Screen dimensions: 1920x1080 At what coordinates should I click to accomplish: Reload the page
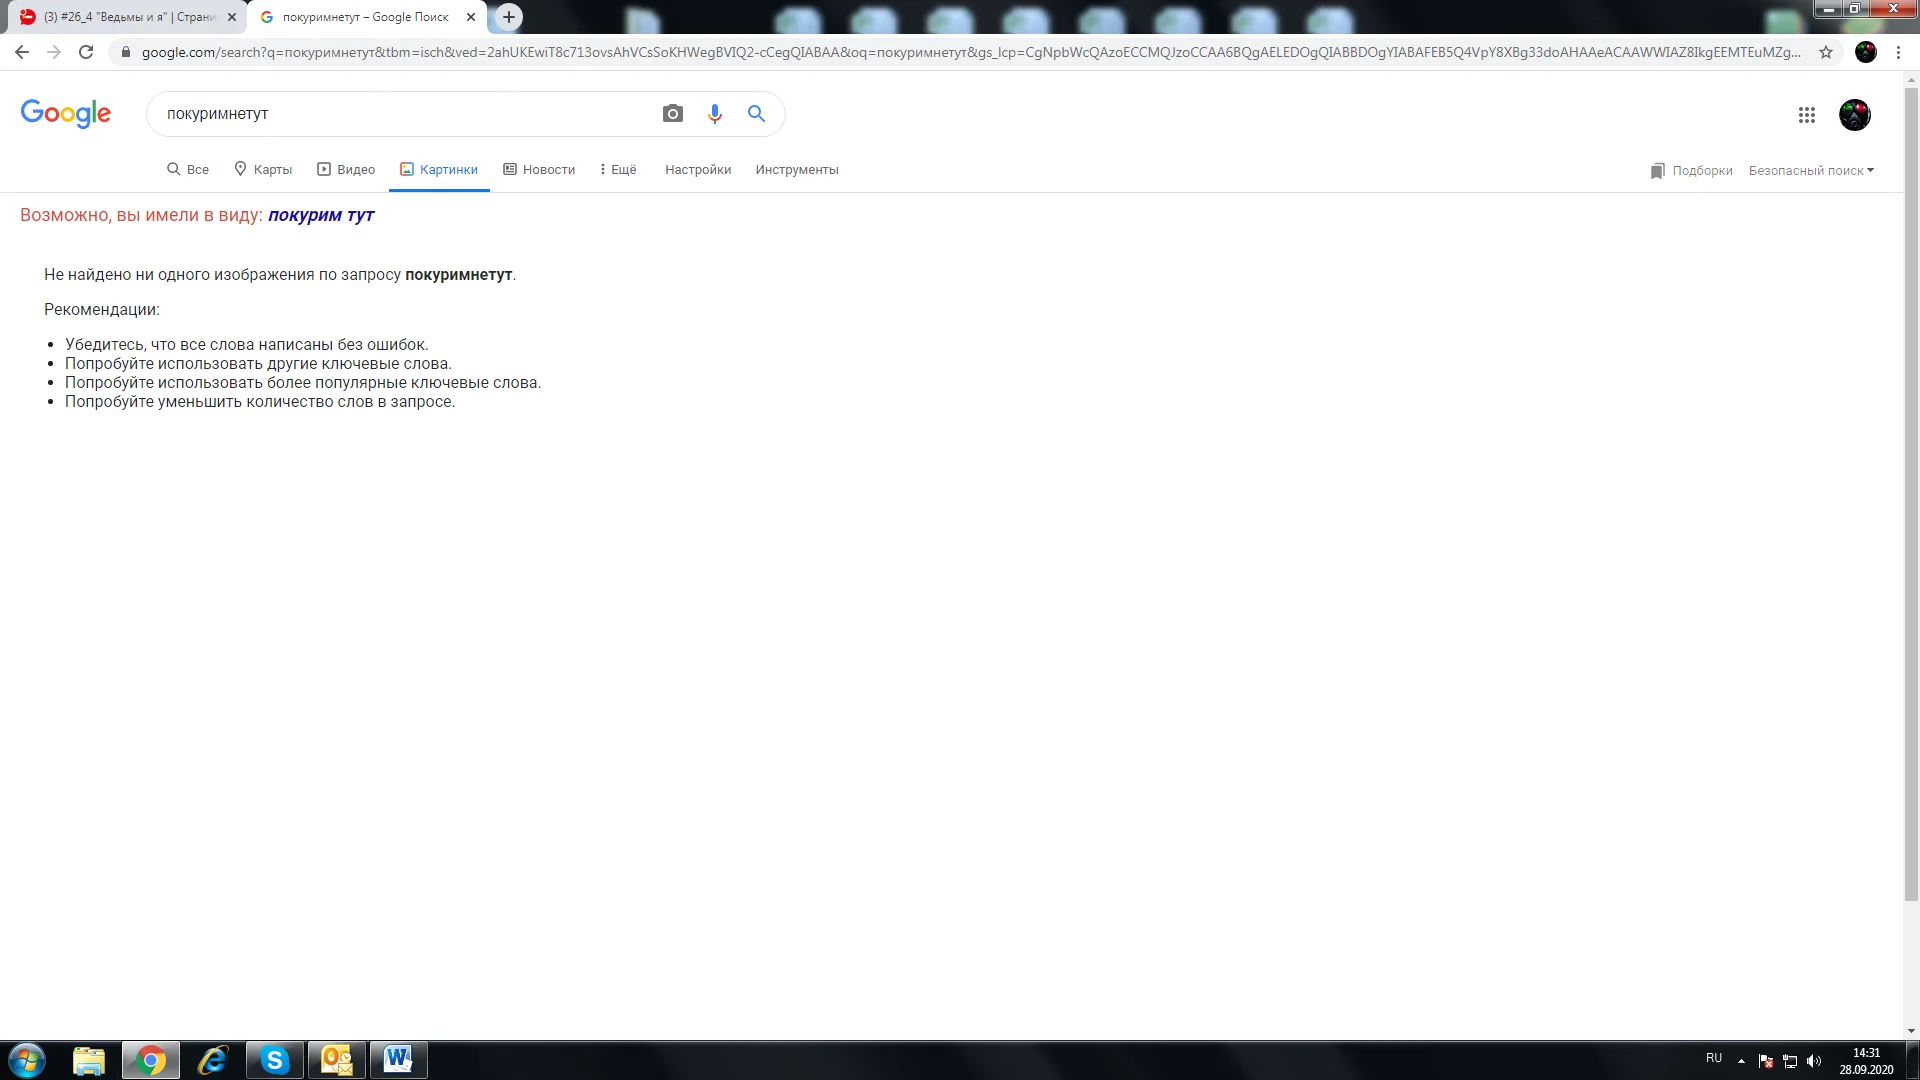(x=86, y=52)
